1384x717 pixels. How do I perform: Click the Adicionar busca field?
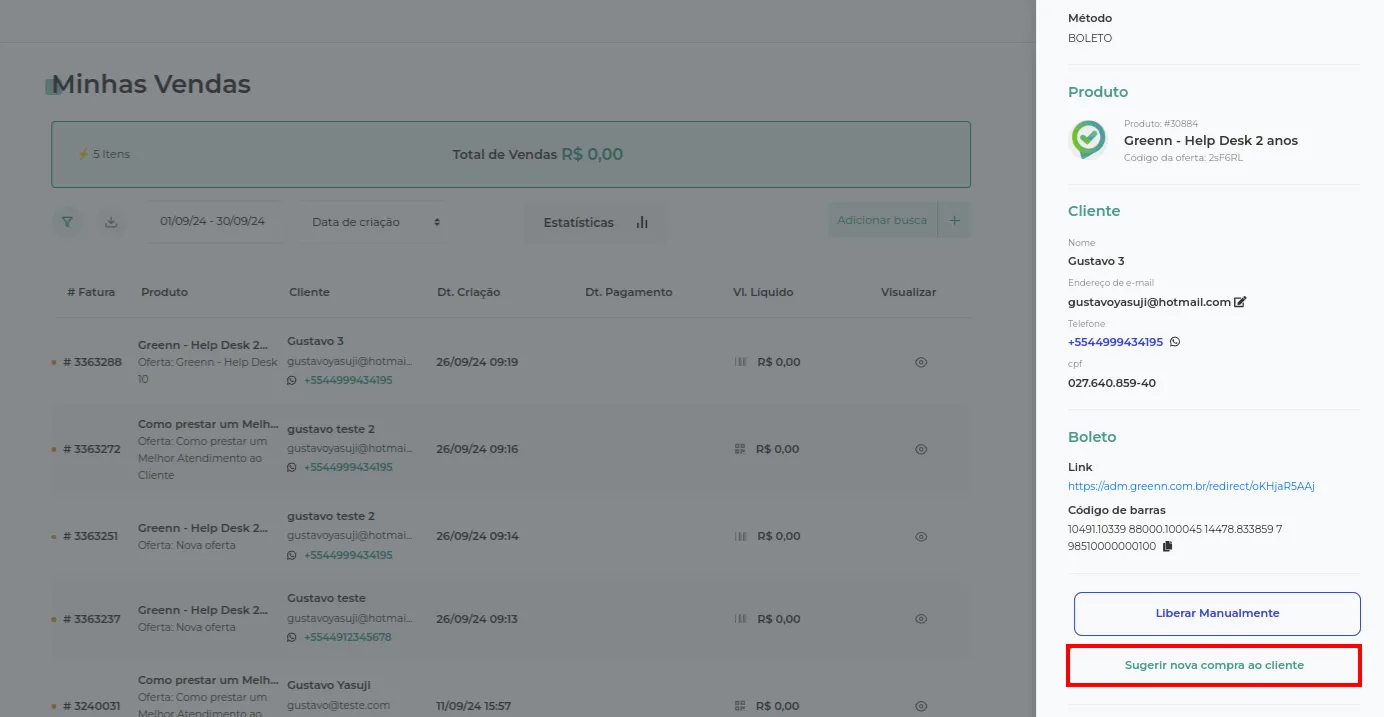pyautogui.click(x=882, y=220)
